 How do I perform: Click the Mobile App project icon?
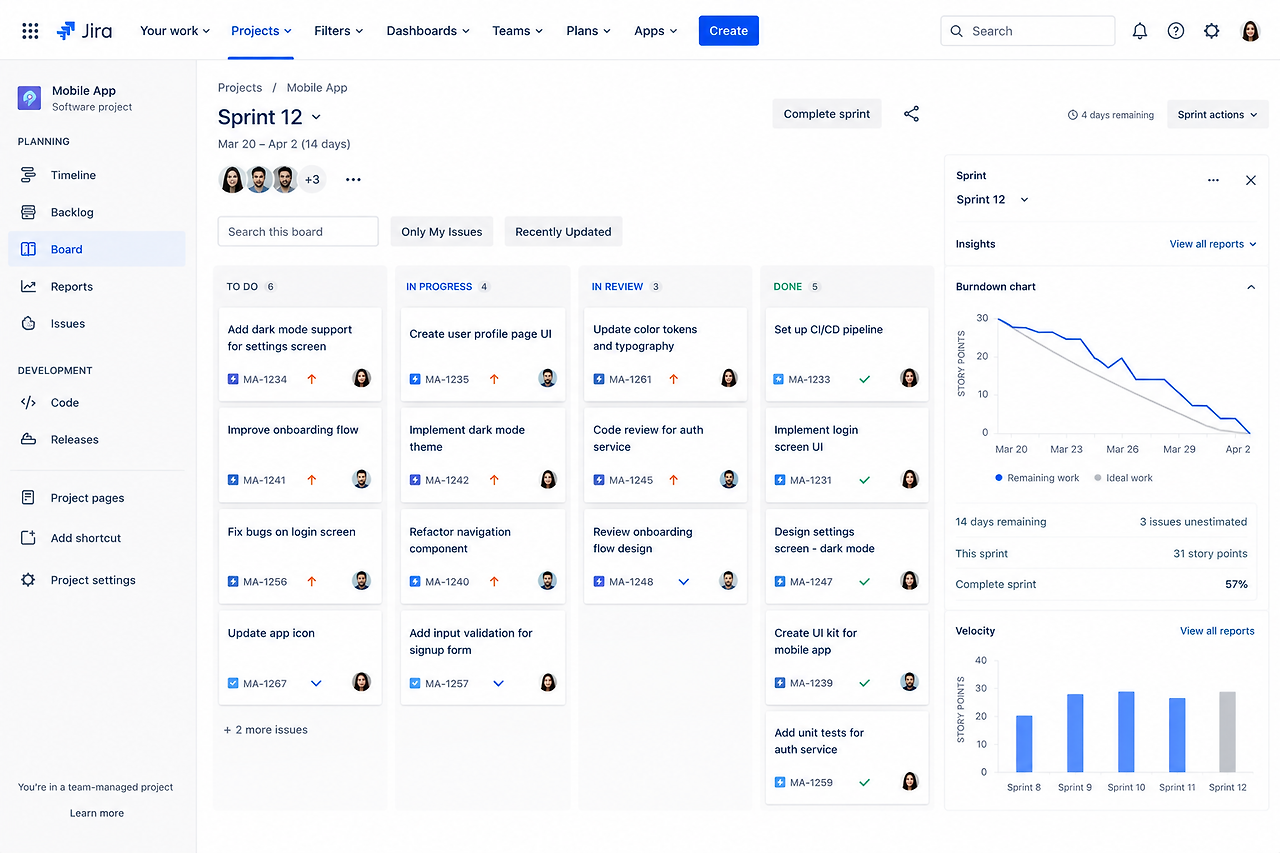30,98
